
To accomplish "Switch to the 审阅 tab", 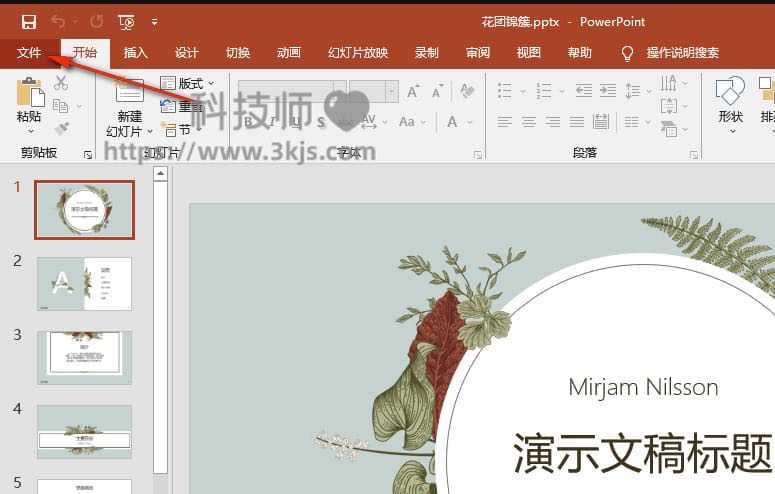I will 477,53.
